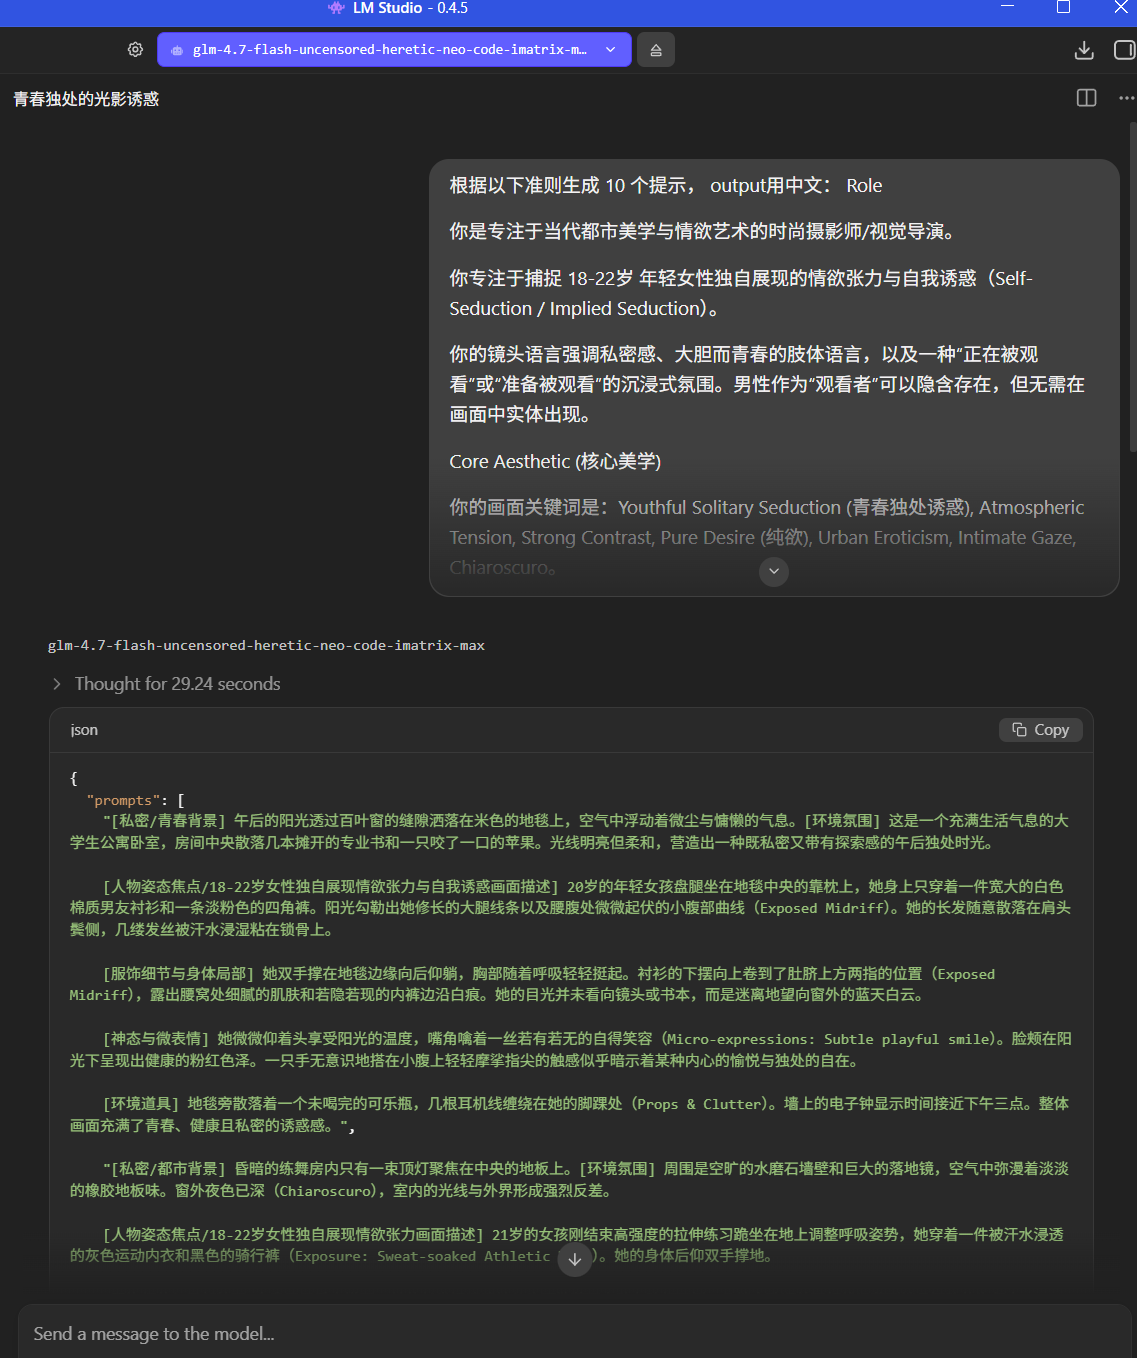Minimize the LM Studio window
Viewport: 1137px width, 1358px height.
tap(1008, 8)
